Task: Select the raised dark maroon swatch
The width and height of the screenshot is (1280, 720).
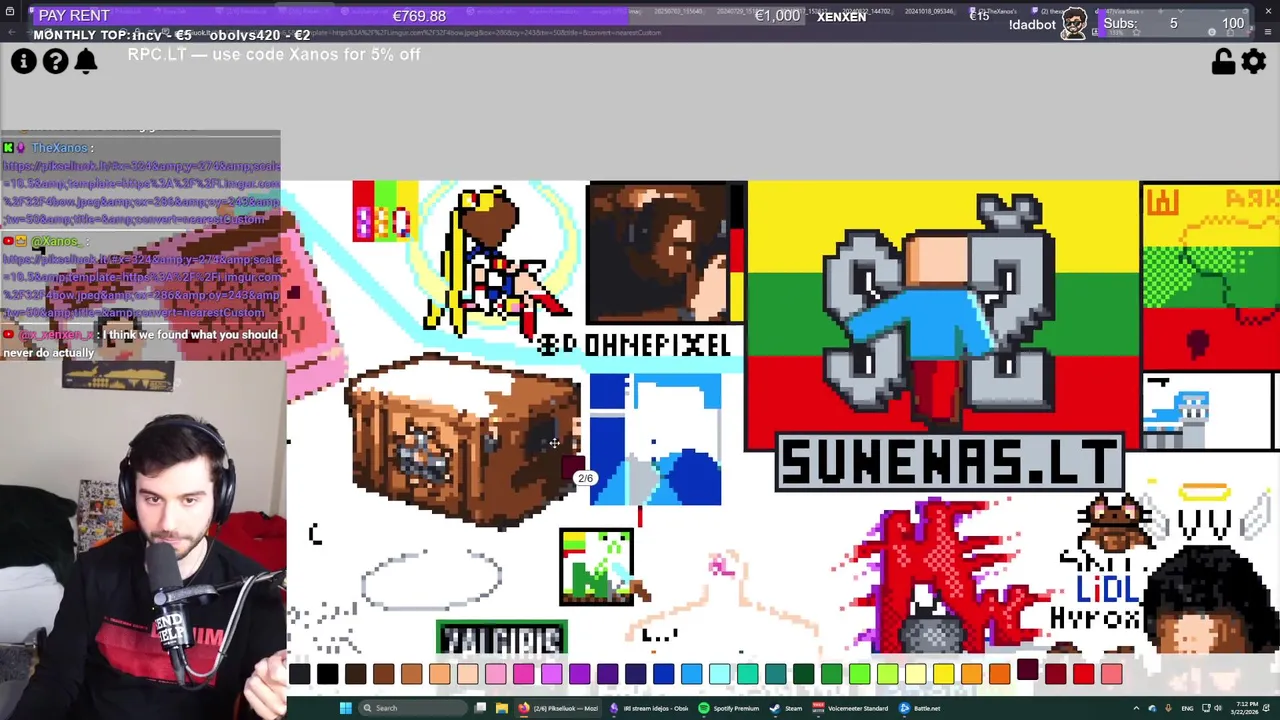Action: [1027, 669]
